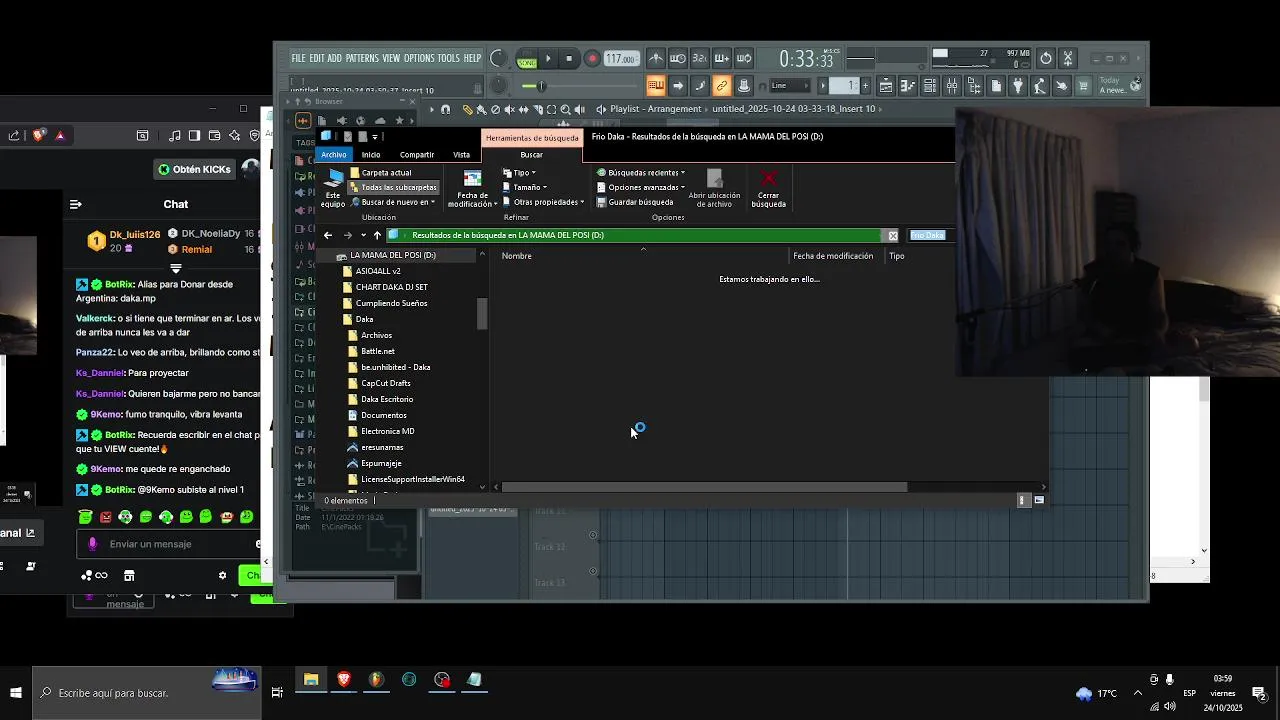Toggle the metronome icon in FL Studio
The width and height of the screenshot is (1280, 720).
656,58
